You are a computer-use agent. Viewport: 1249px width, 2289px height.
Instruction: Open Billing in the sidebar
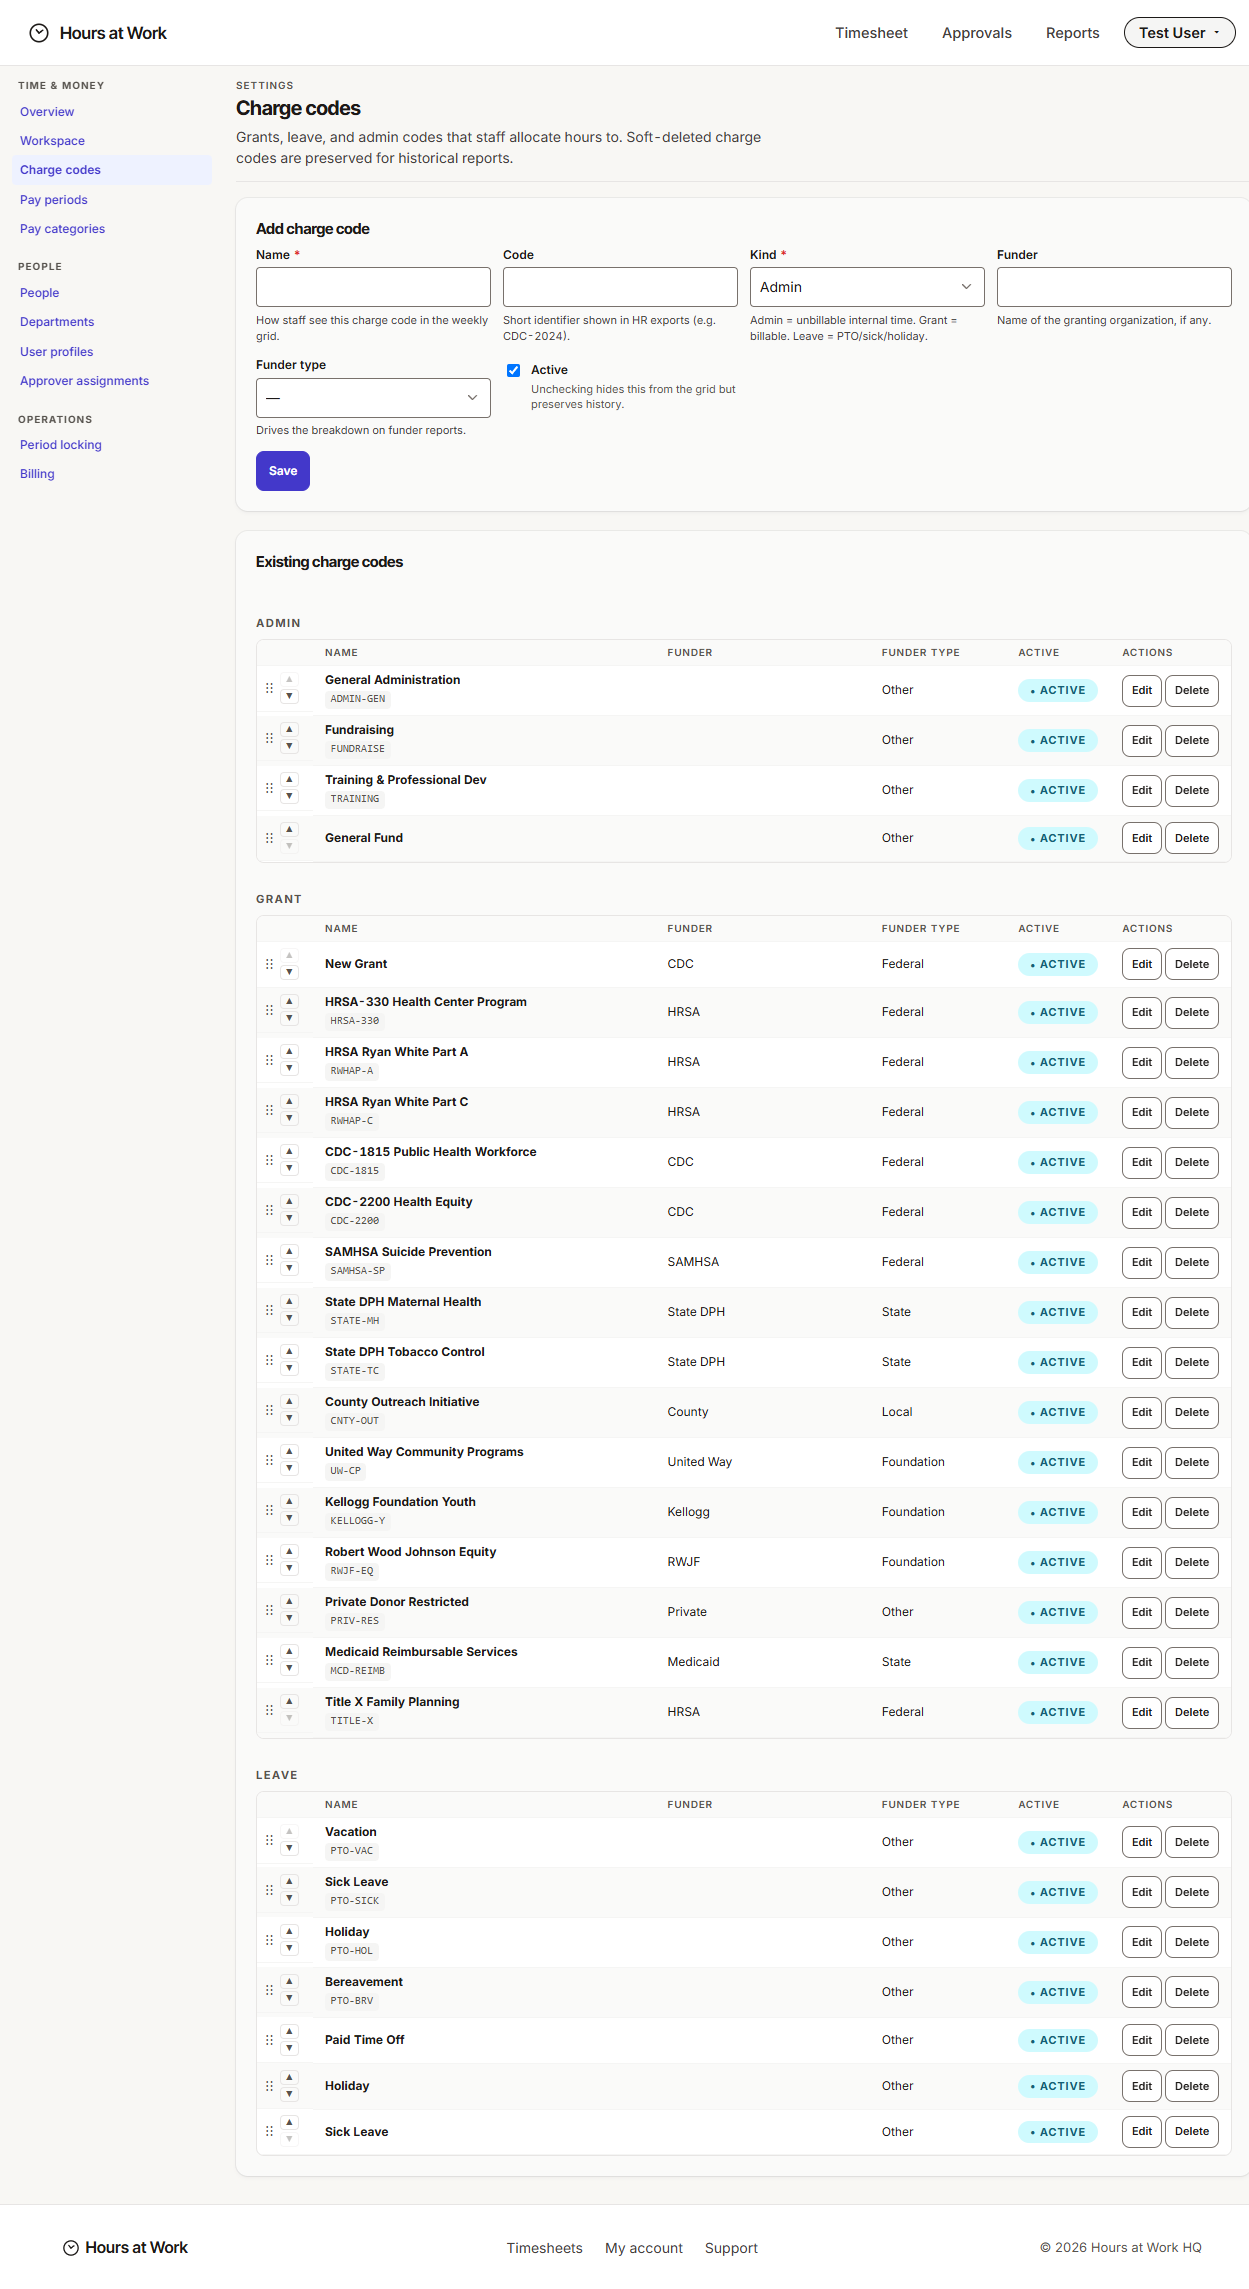(x=37, y=474)
